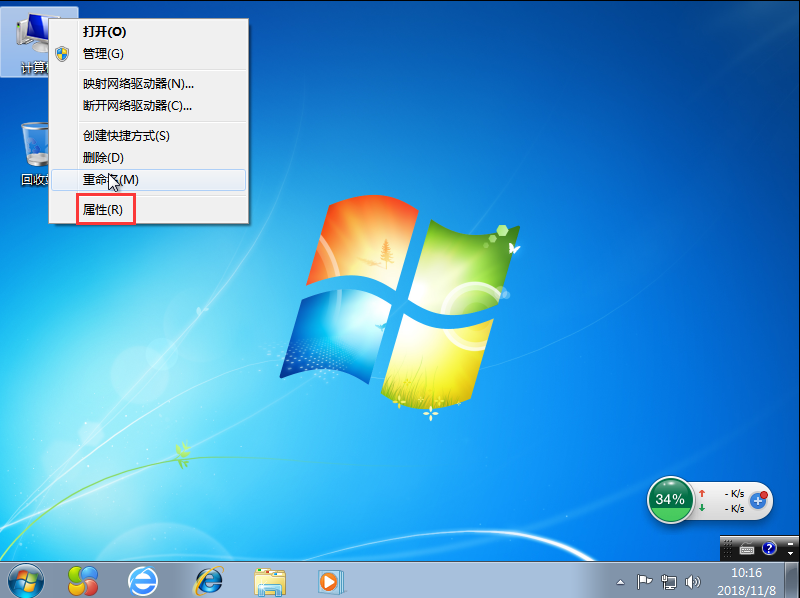Select 管理(G) in the context menu

point(104,53)
